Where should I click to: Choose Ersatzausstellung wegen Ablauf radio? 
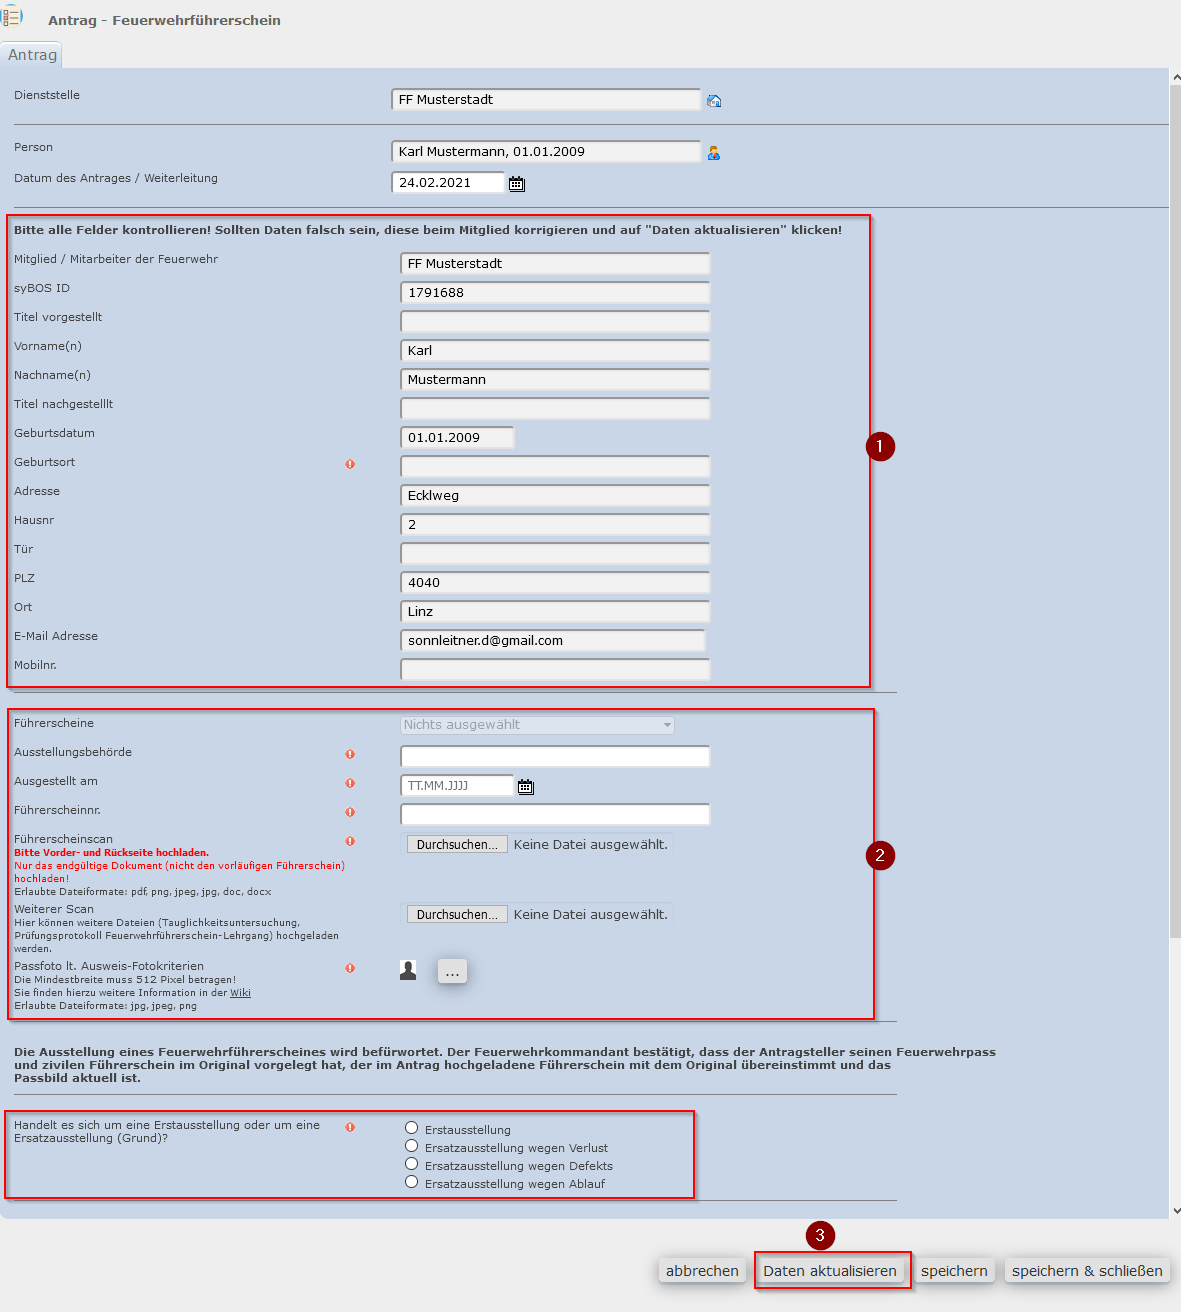(x=411, y=1182)
